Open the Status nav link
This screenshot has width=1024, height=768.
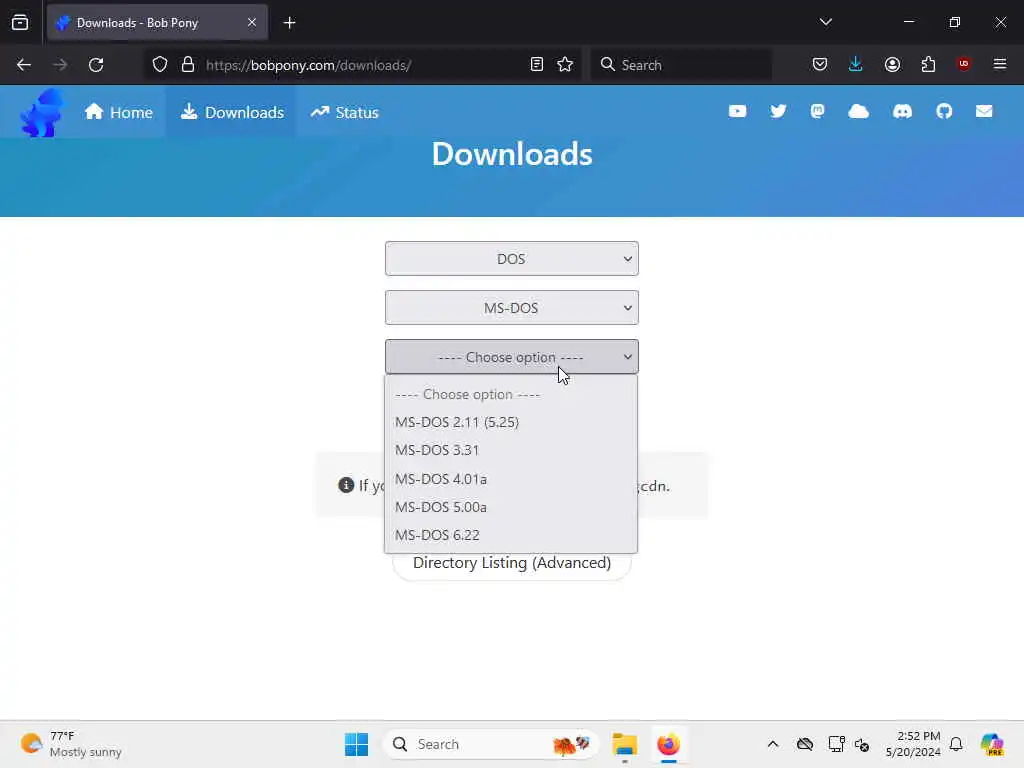coord(345,112)
